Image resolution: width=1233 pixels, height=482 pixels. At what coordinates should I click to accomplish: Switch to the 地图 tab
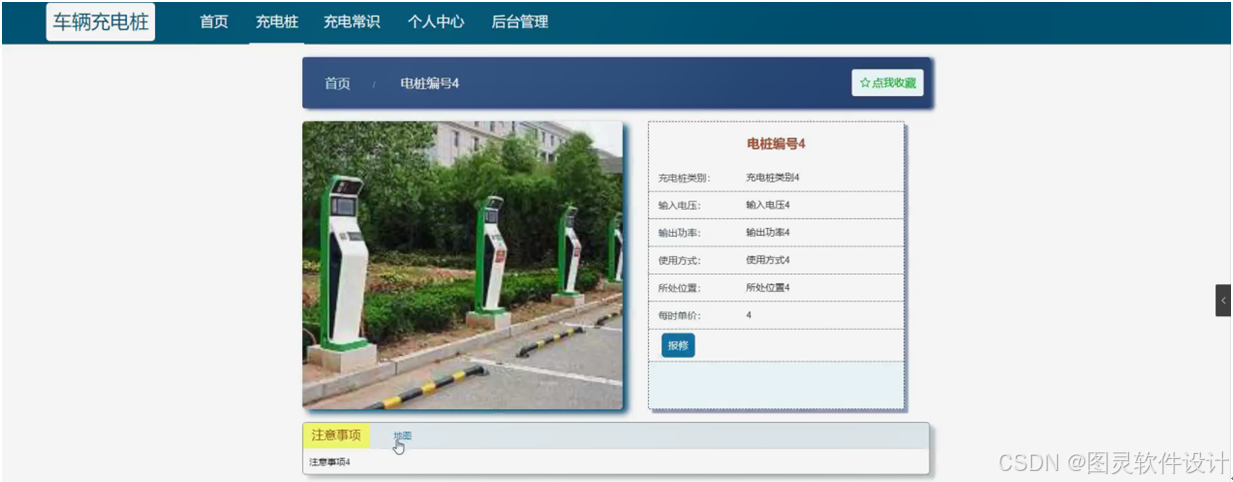(402, 436)
